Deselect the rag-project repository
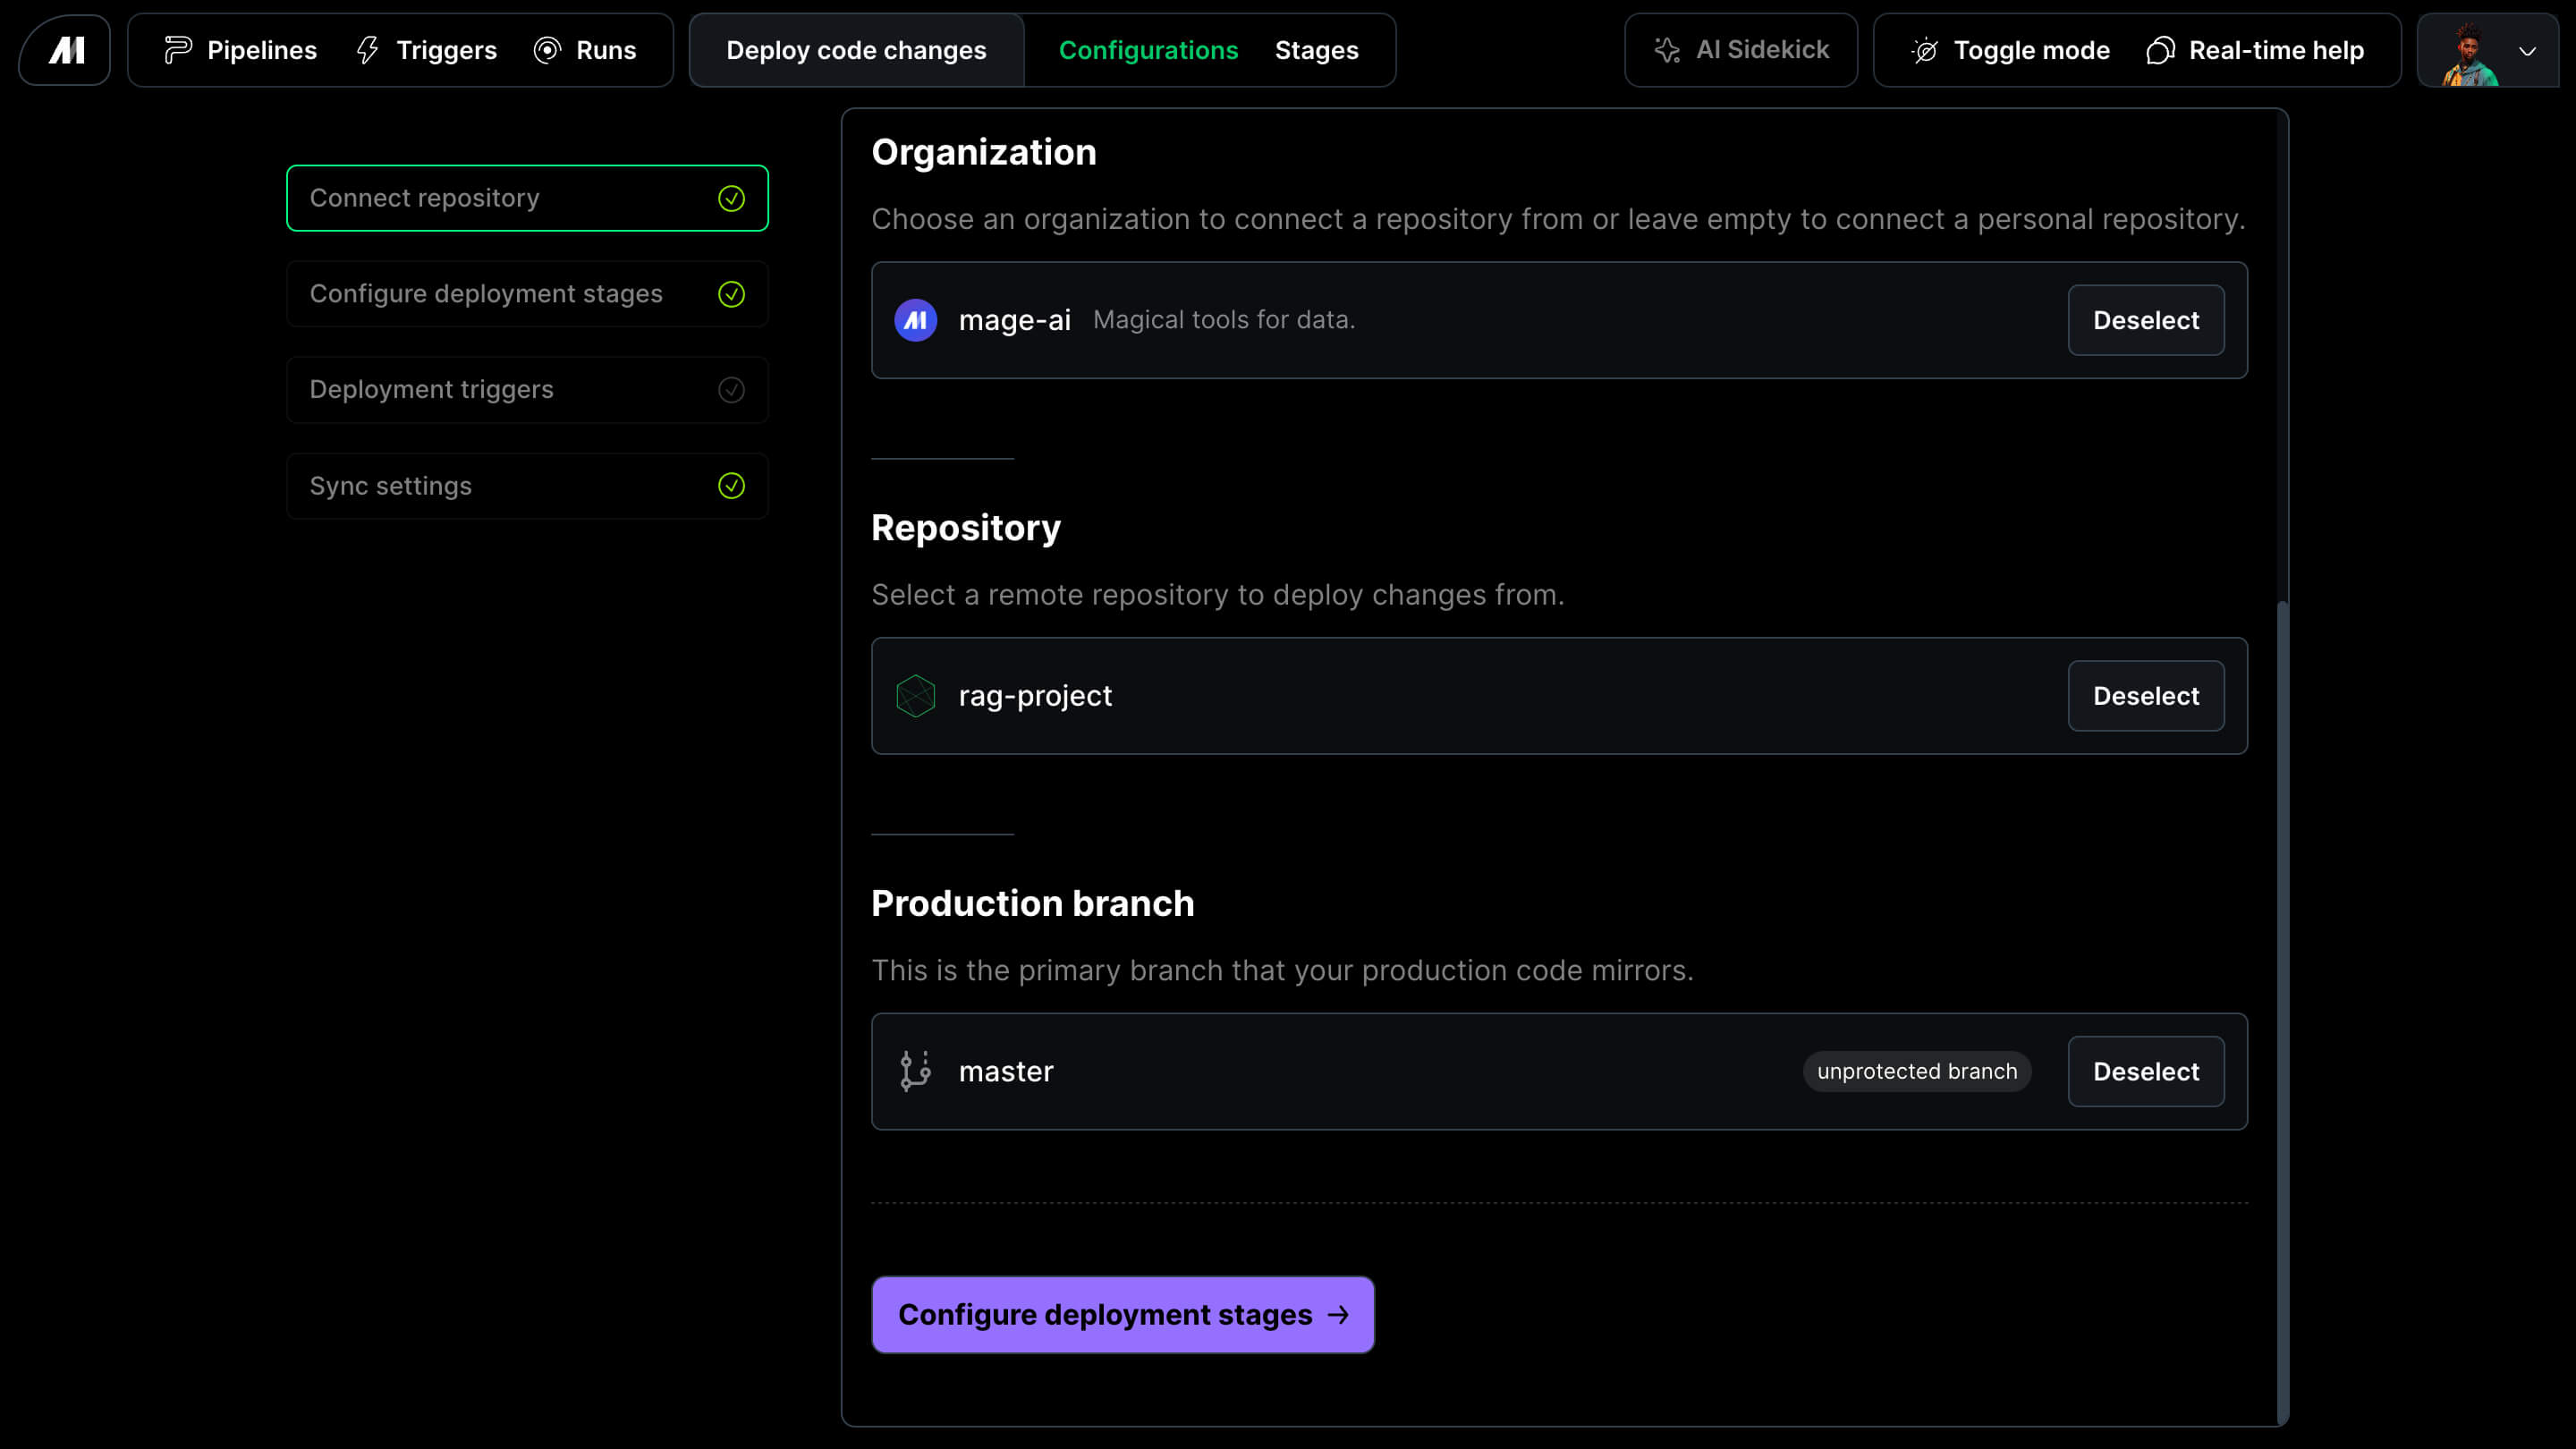2576x1449 pixels. click(2145, 696)
